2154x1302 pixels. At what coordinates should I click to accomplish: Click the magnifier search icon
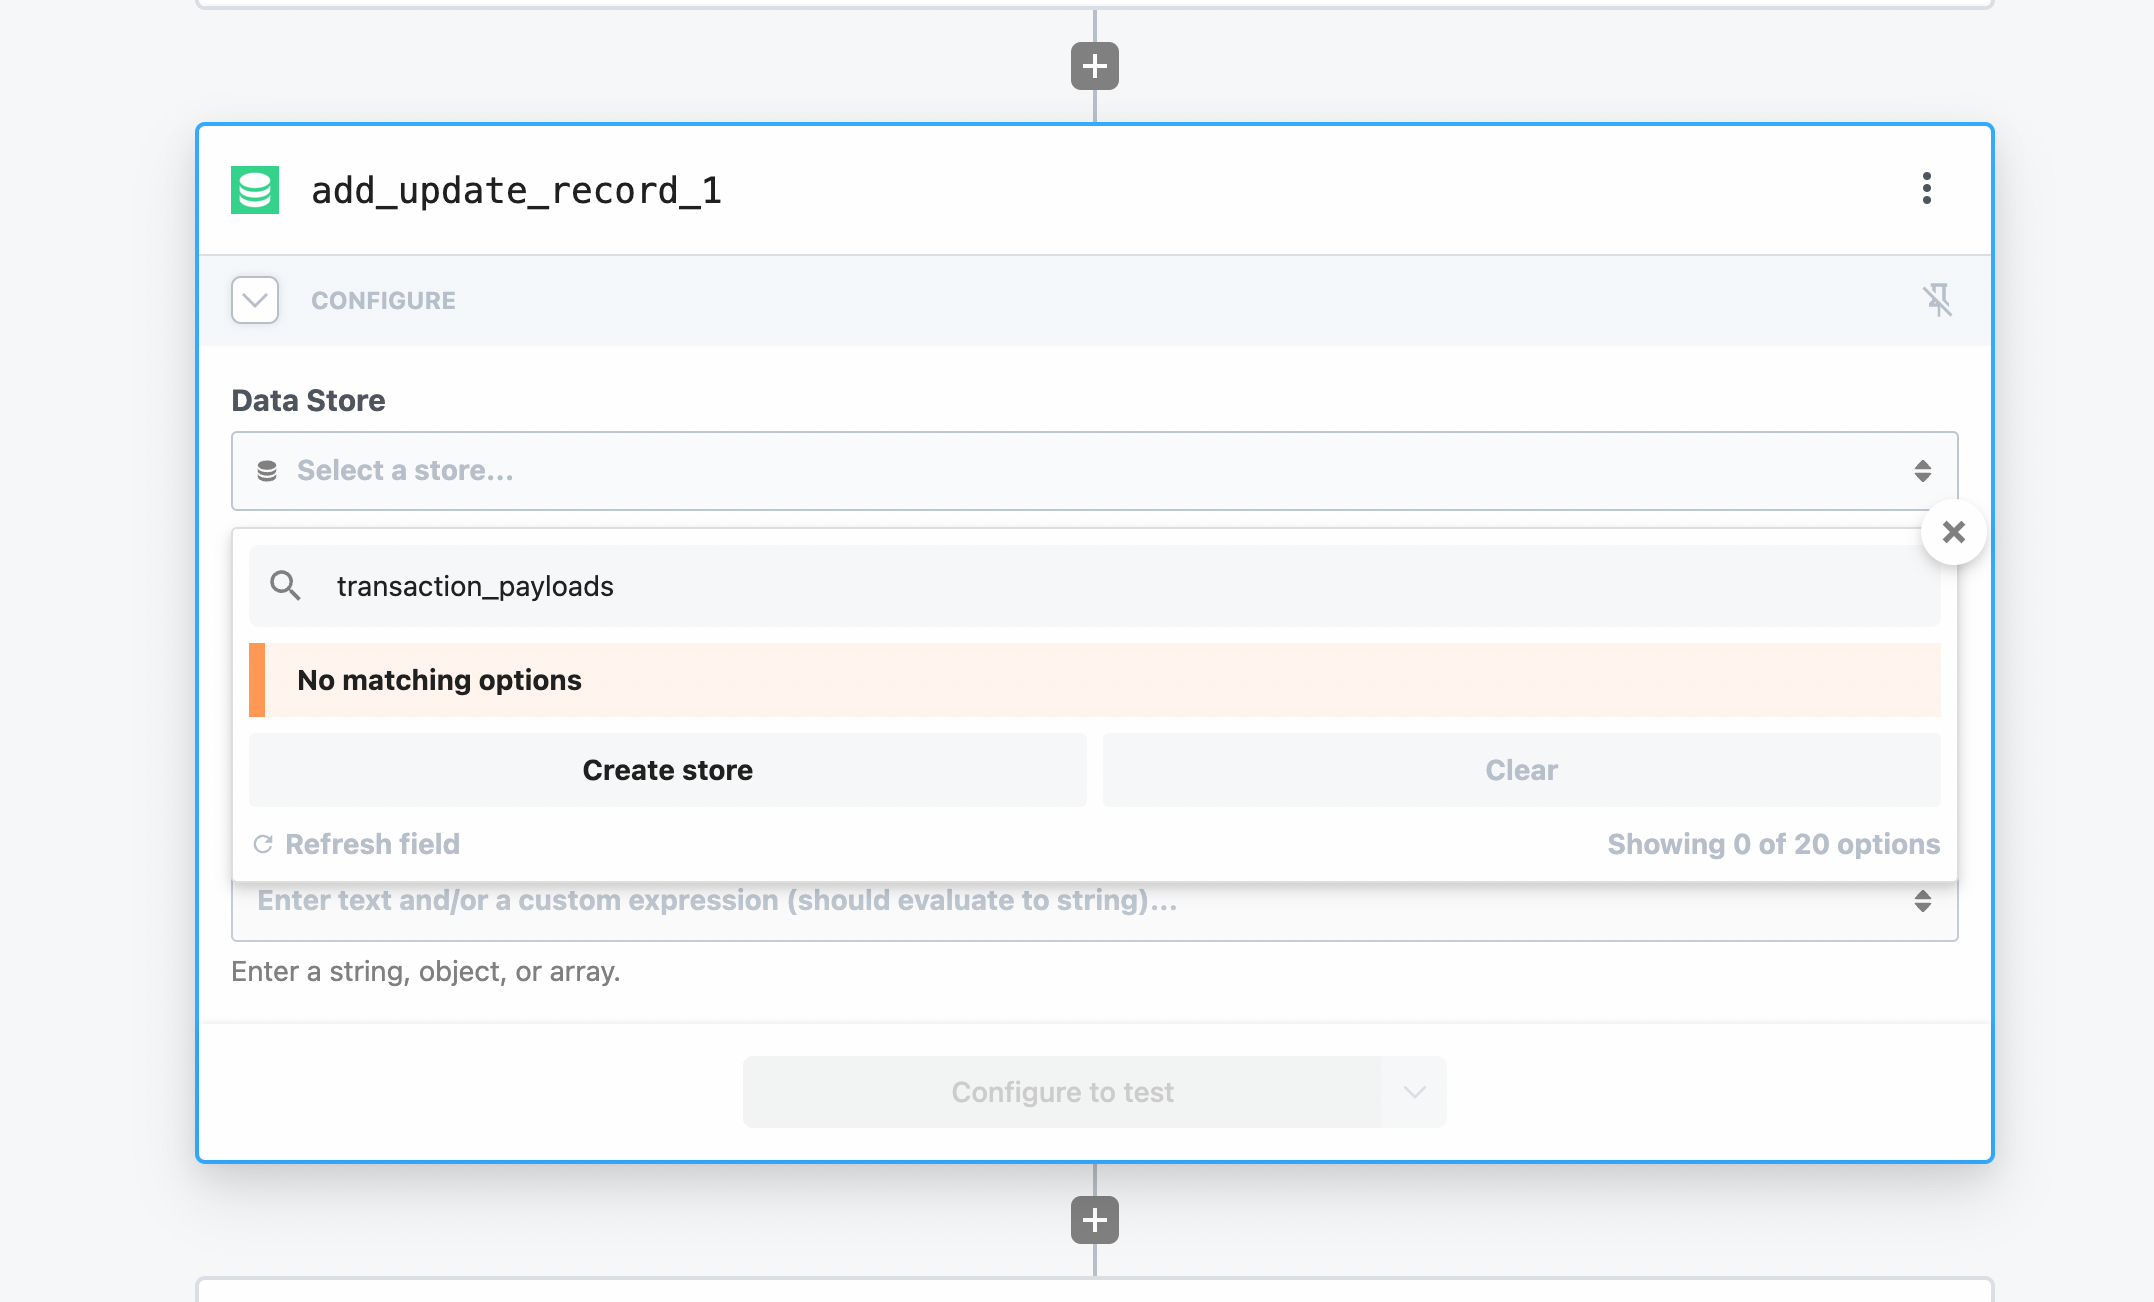point(285,586)
